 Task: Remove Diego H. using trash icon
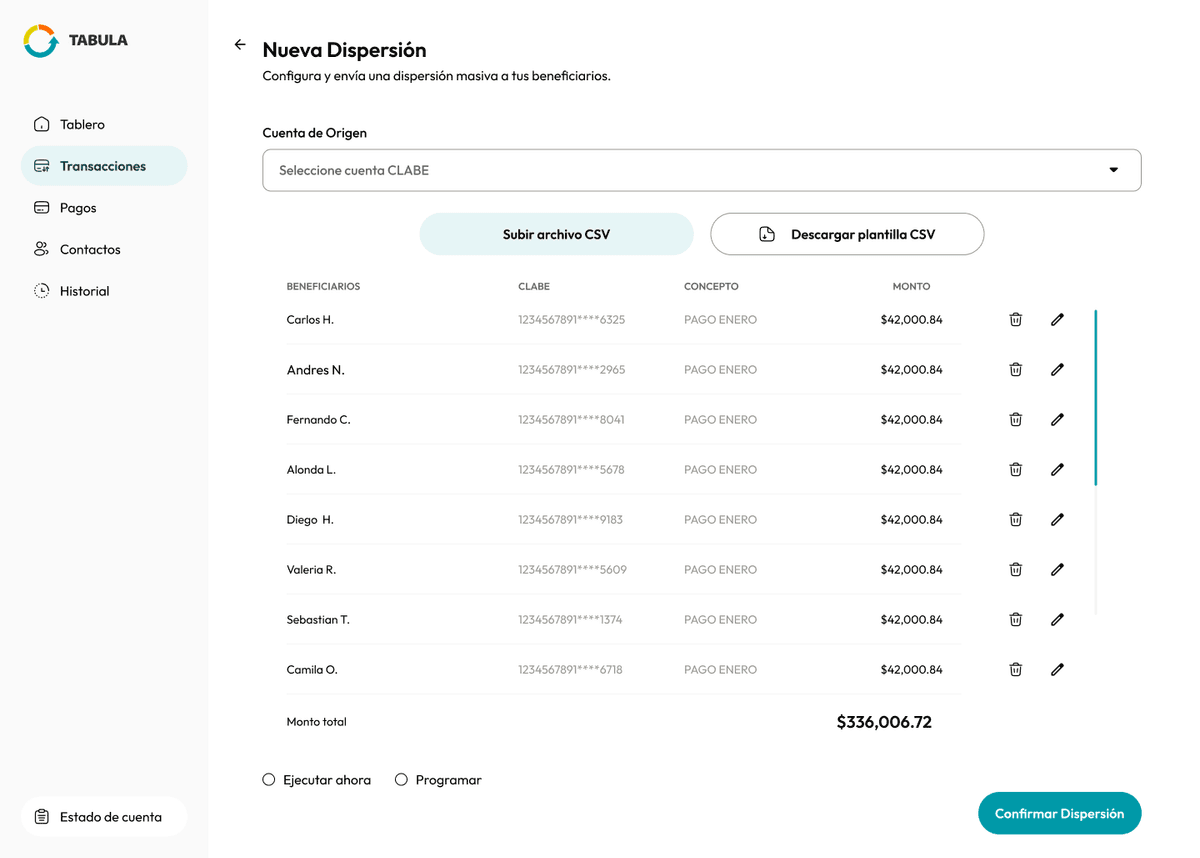1015,519
